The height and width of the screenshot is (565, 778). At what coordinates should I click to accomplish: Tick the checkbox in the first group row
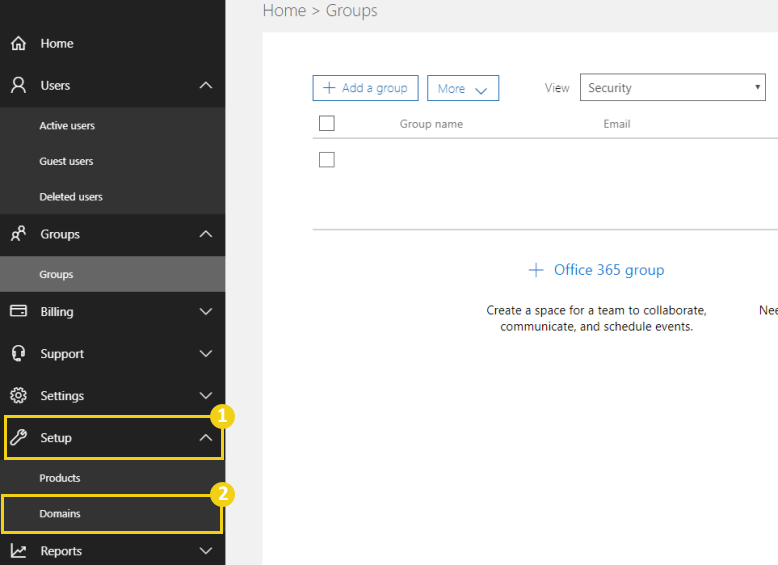point(326,160)
